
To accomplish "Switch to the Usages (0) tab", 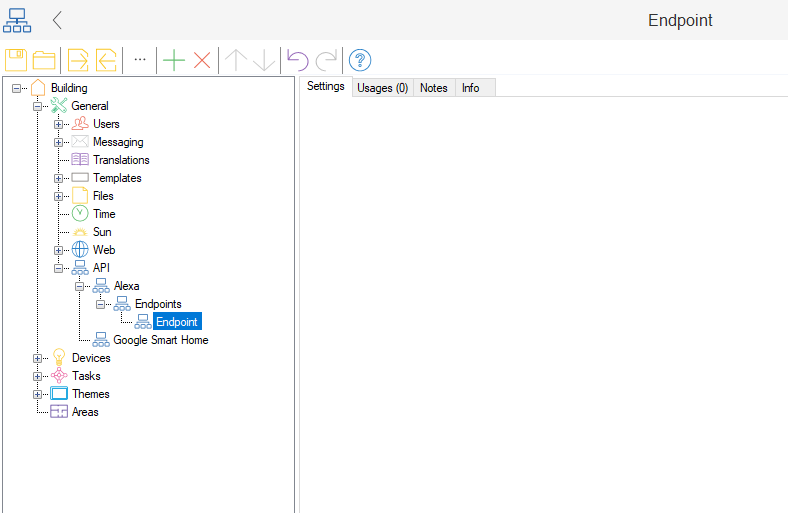I will point(382,88).
